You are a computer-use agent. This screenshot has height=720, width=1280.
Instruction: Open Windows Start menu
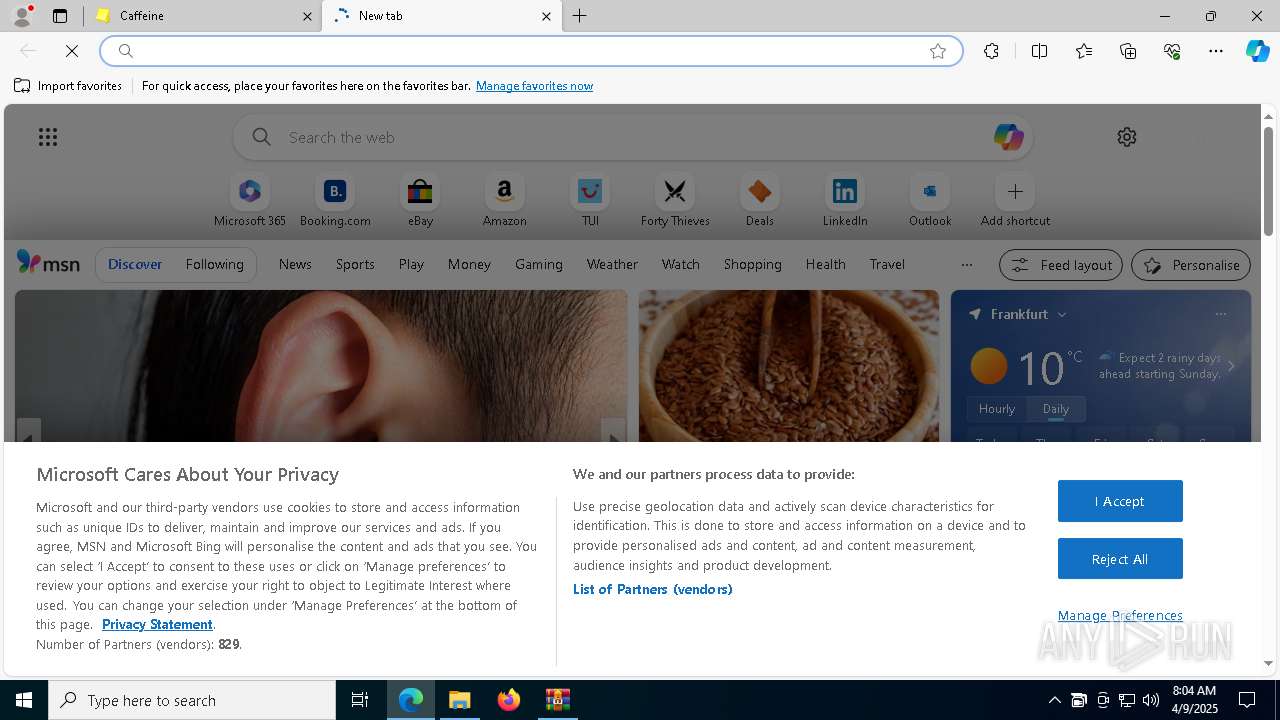(x=24, y=700)
